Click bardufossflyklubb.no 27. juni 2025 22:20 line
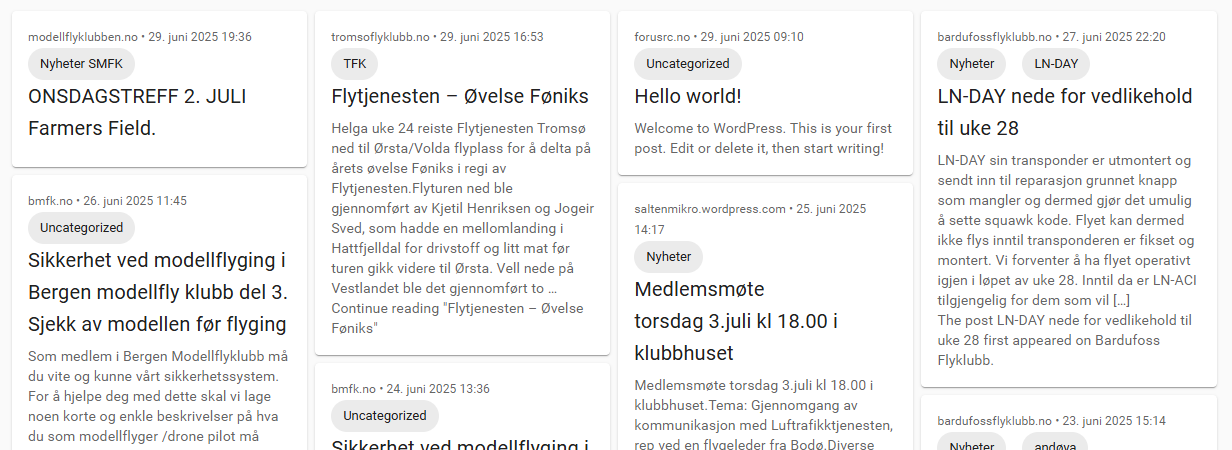1232x450 pixels. coord(1052,37)
